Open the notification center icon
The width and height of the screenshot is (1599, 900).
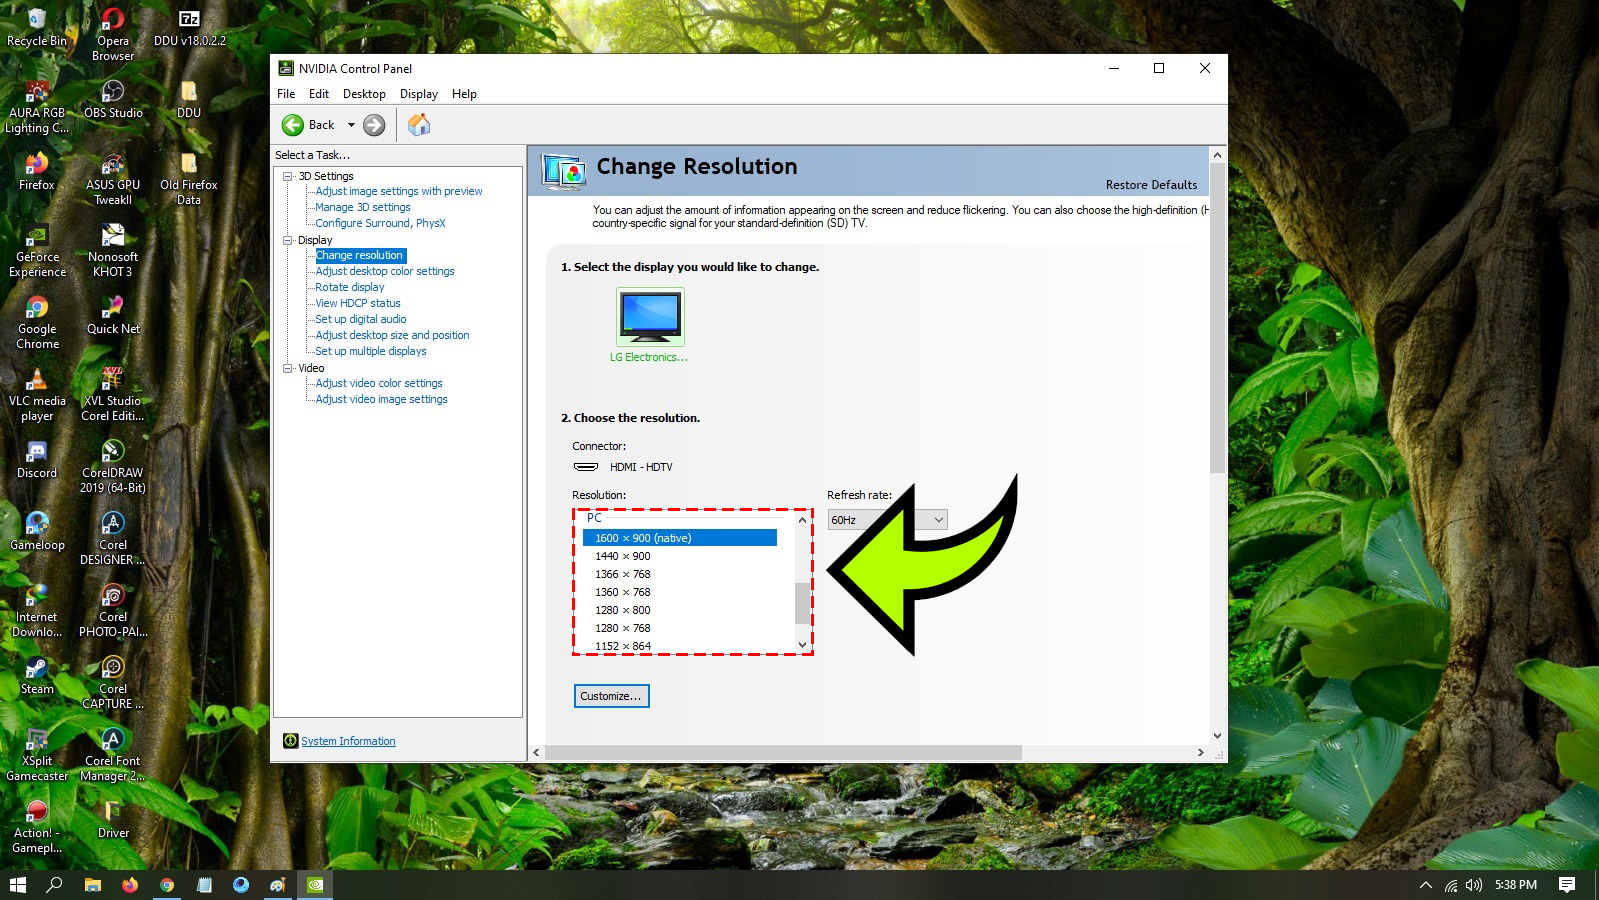click(x=1567, y=885)
